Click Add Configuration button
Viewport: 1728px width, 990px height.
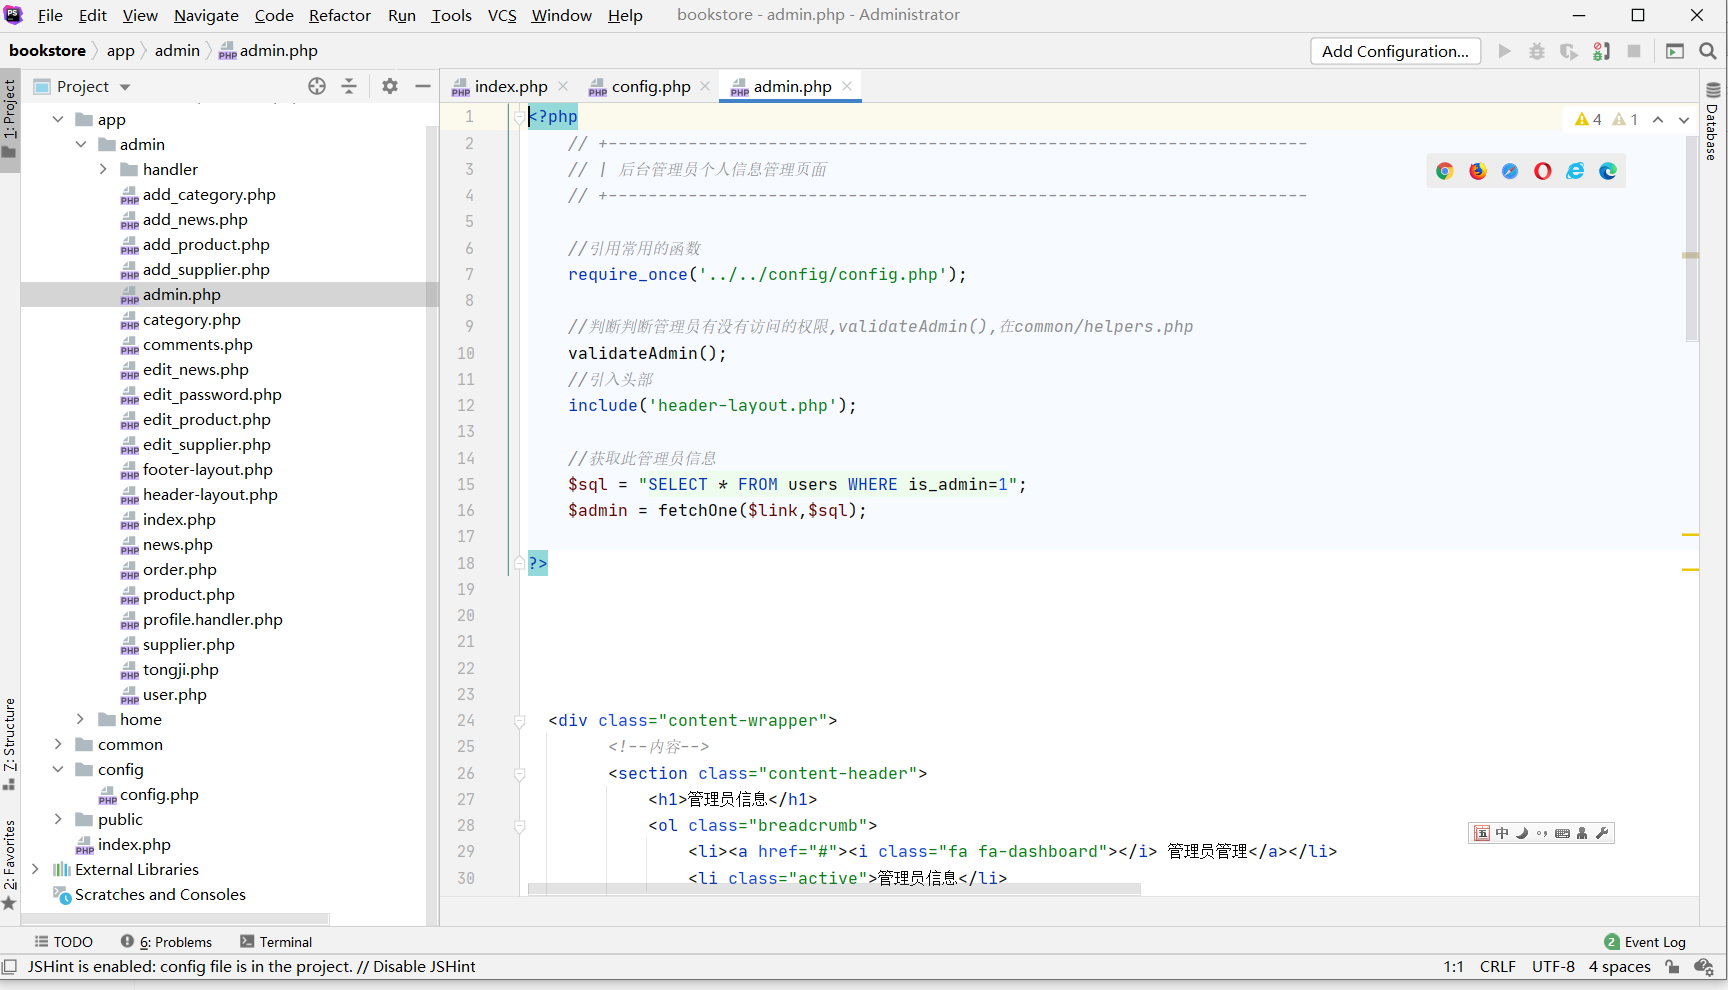tap(1395, 51)
